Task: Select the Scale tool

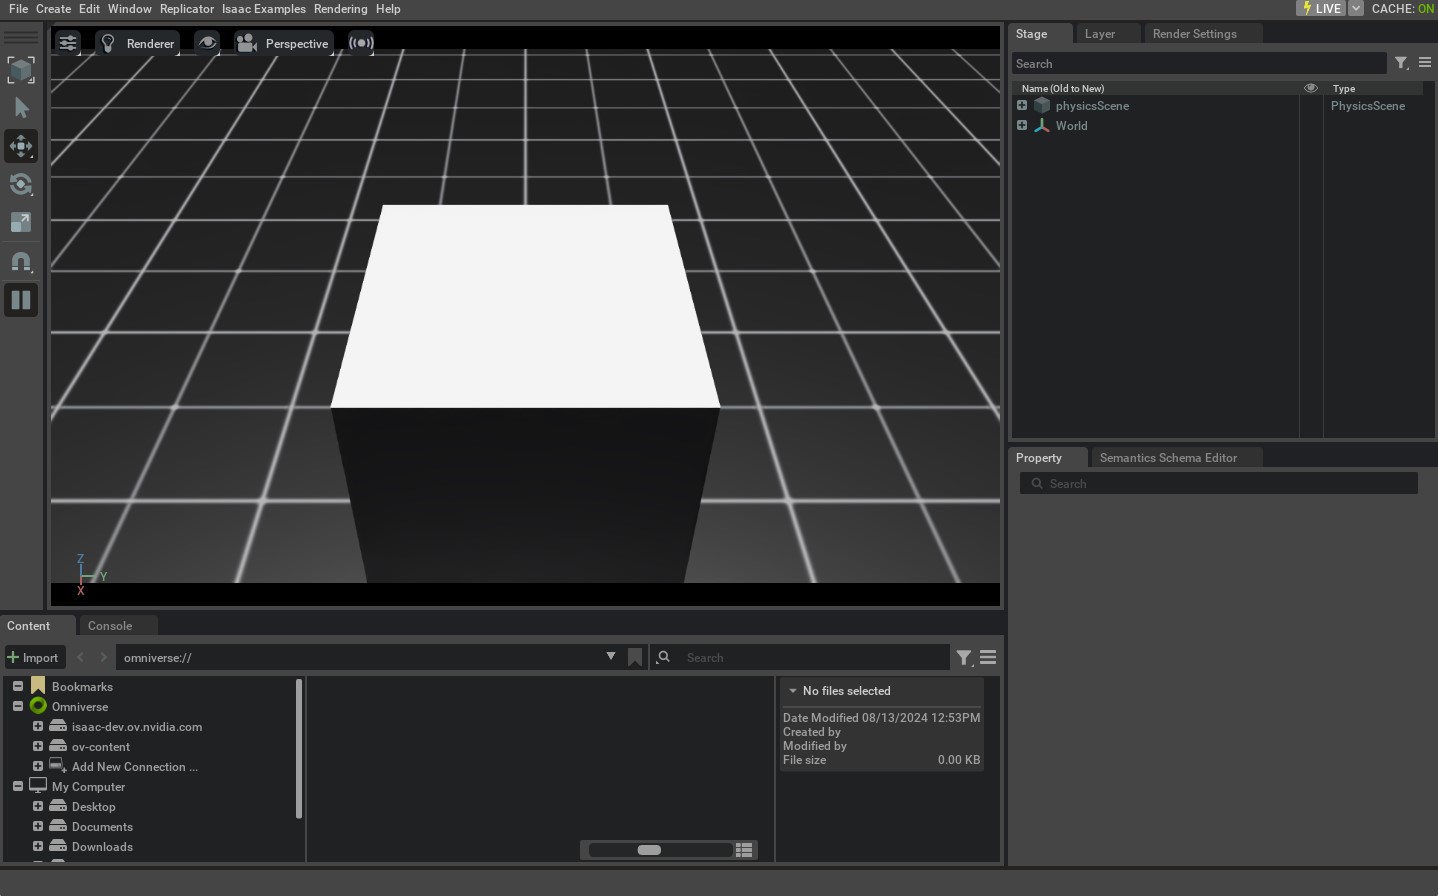Action: point(21,223)
